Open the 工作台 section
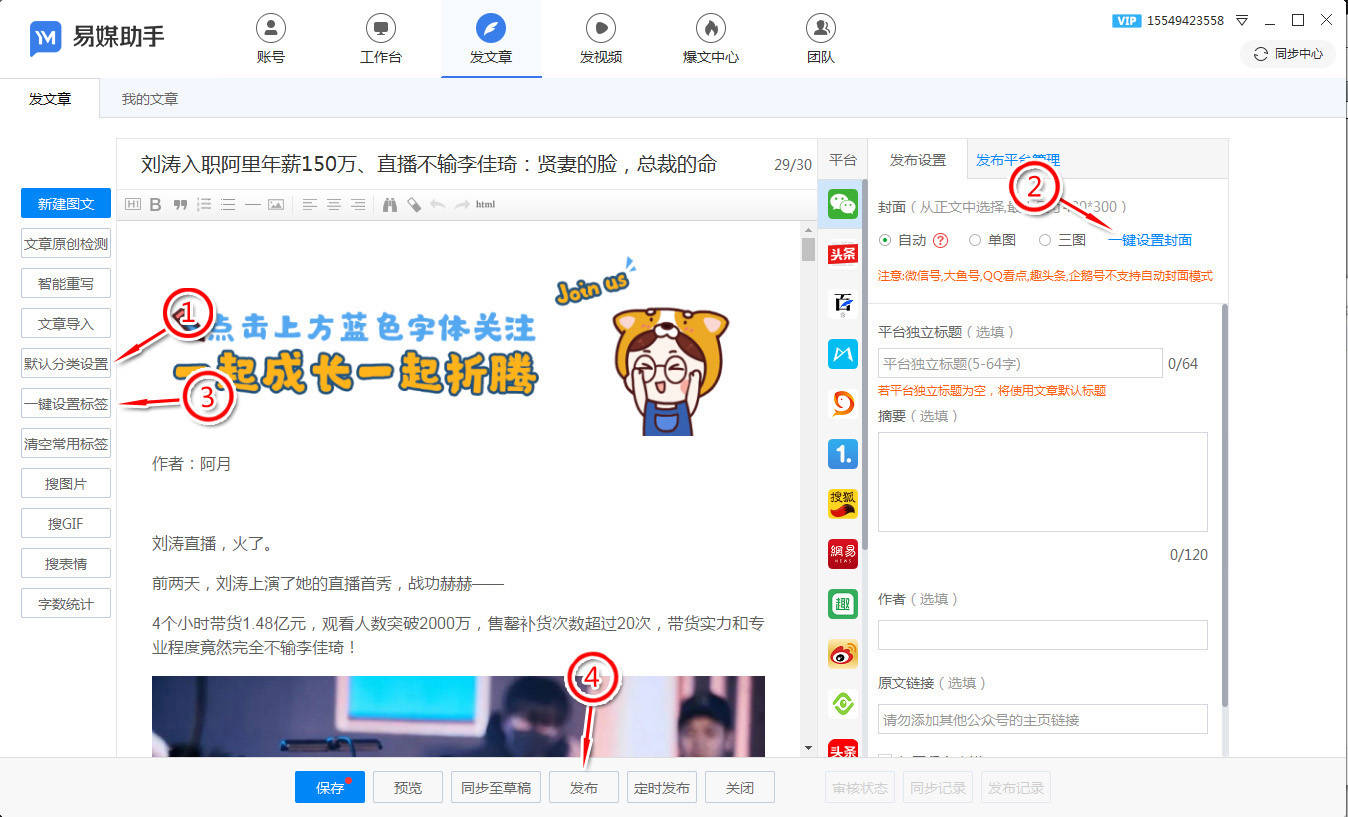 coord(381,39)
